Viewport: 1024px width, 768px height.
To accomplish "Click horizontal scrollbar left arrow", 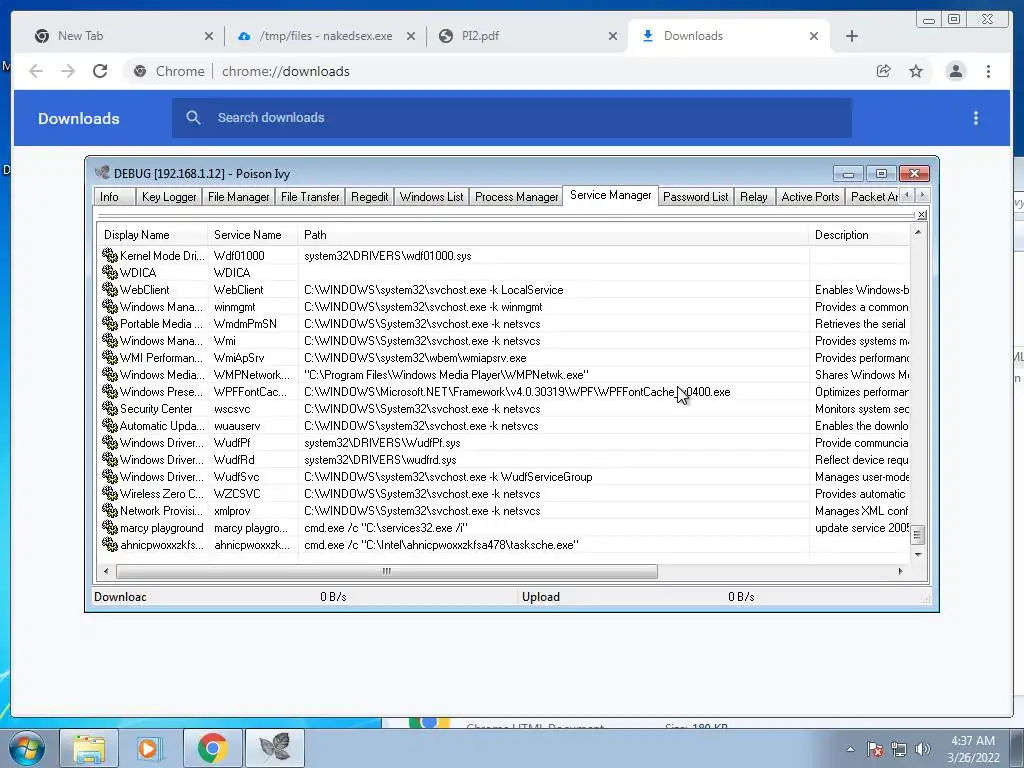I will (106, 571).
